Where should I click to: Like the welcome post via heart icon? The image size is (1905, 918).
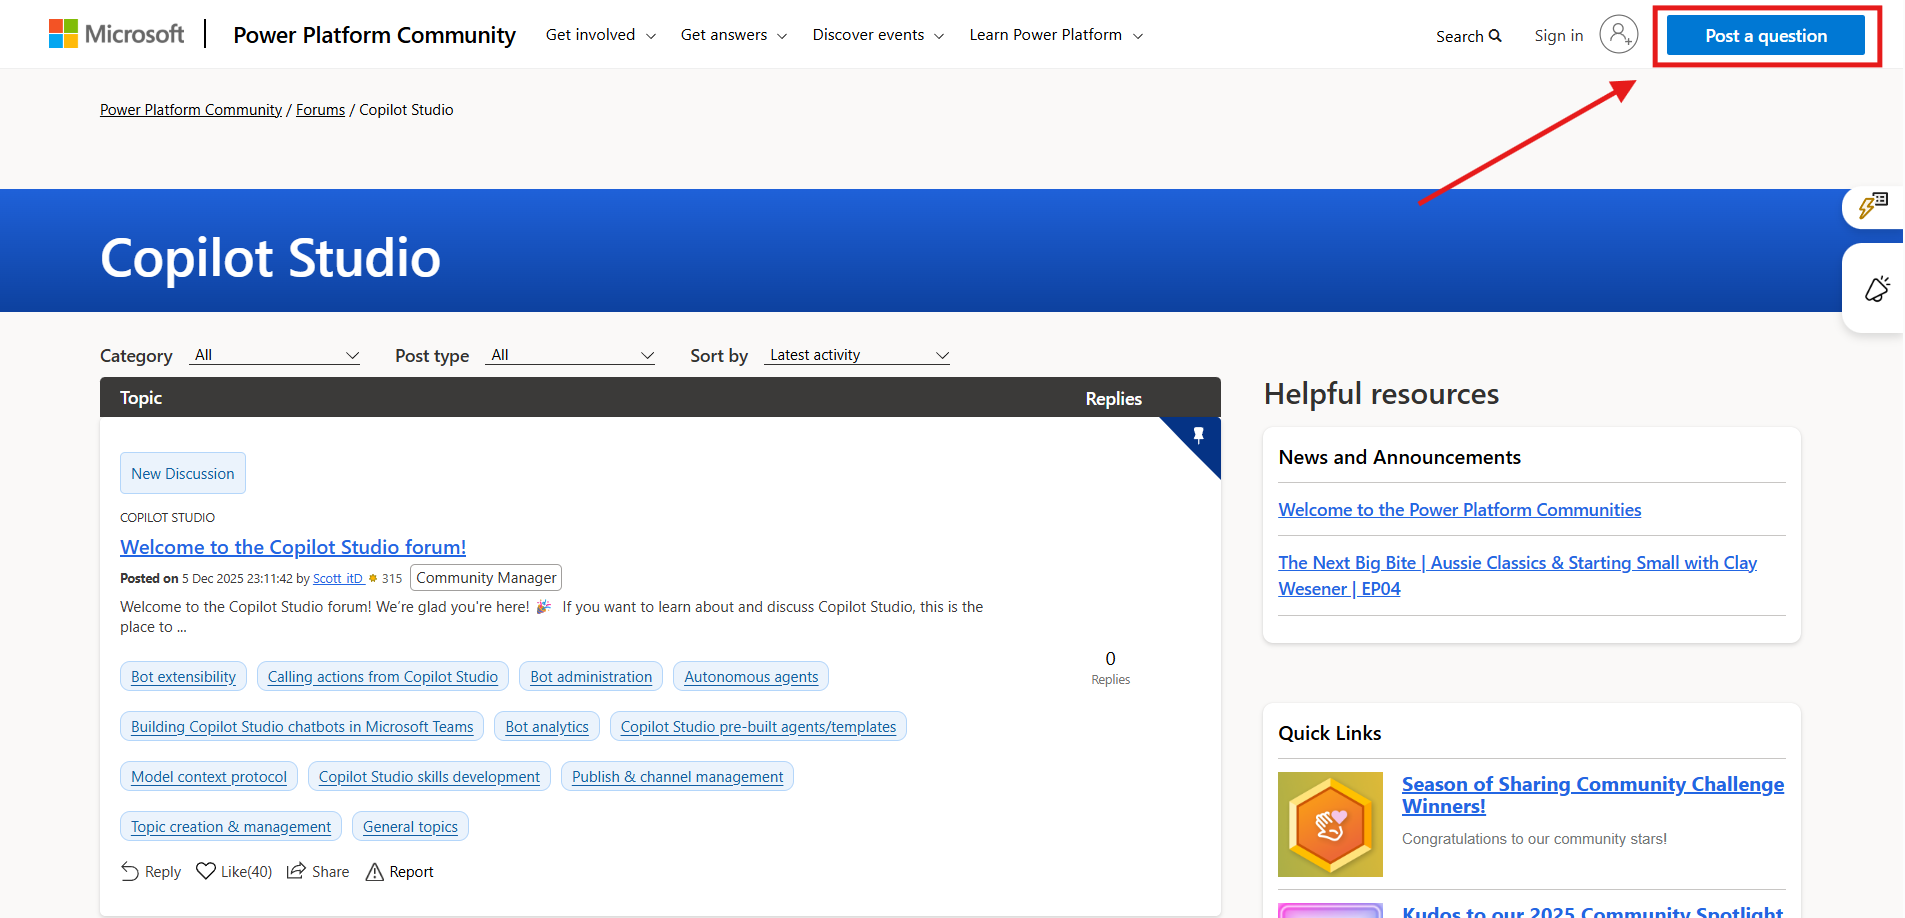click(x=206, y=871)
